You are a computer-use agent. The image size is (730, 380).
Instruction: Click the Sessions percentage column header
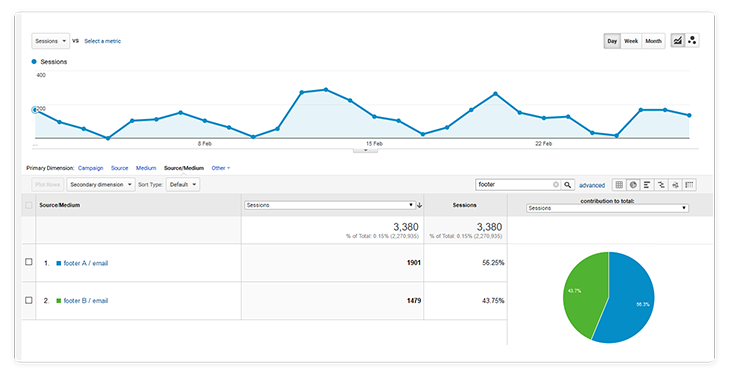click(465, 205)
